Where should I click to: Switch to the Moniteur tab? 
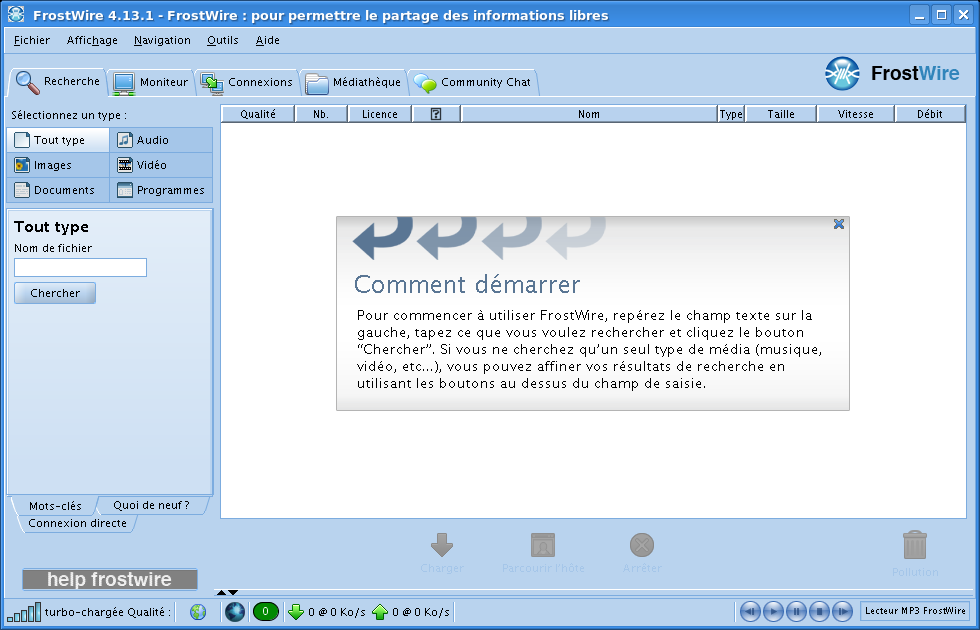151,82
